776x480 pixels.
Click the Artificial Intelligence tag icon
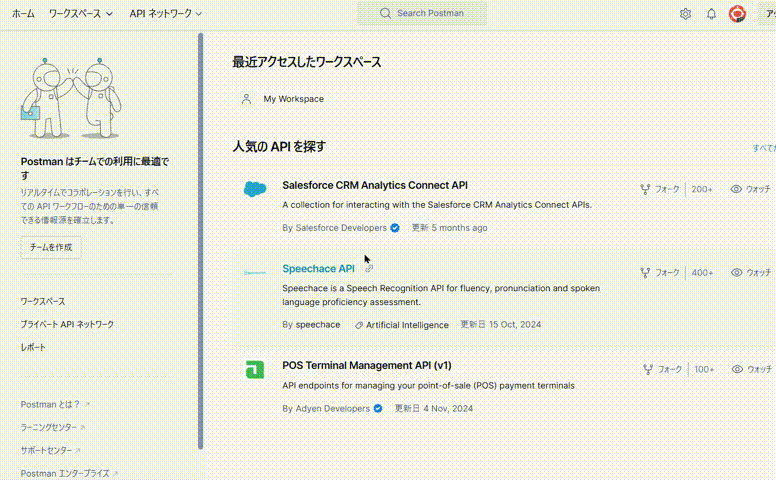(359, 325)
